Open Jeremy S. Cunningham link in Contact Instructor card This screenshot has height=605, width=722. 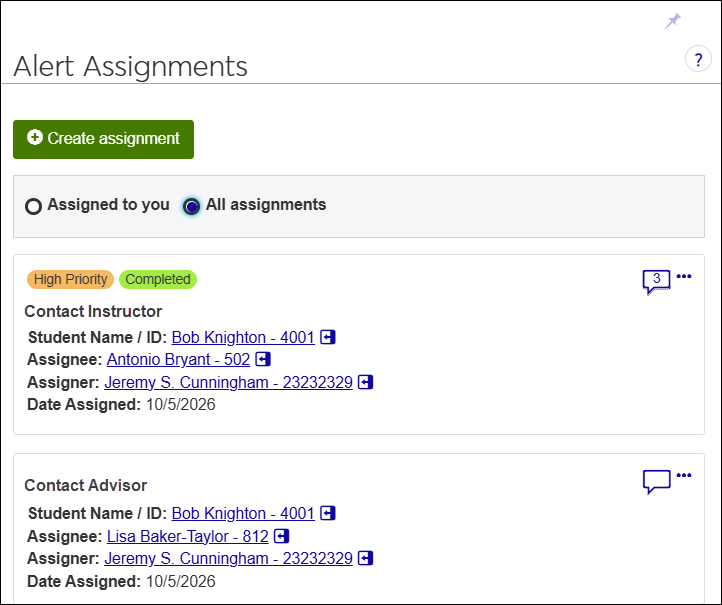(228, 382)
